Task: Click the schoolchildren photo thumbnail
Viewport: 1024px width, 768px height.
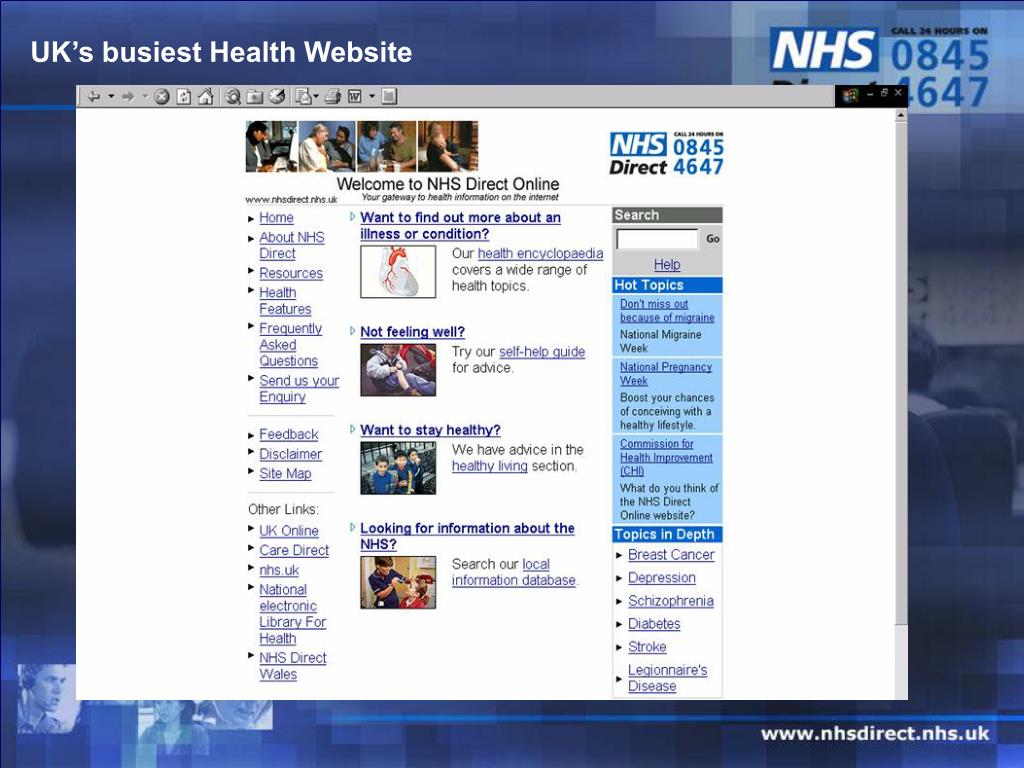Action: point(398,468)
